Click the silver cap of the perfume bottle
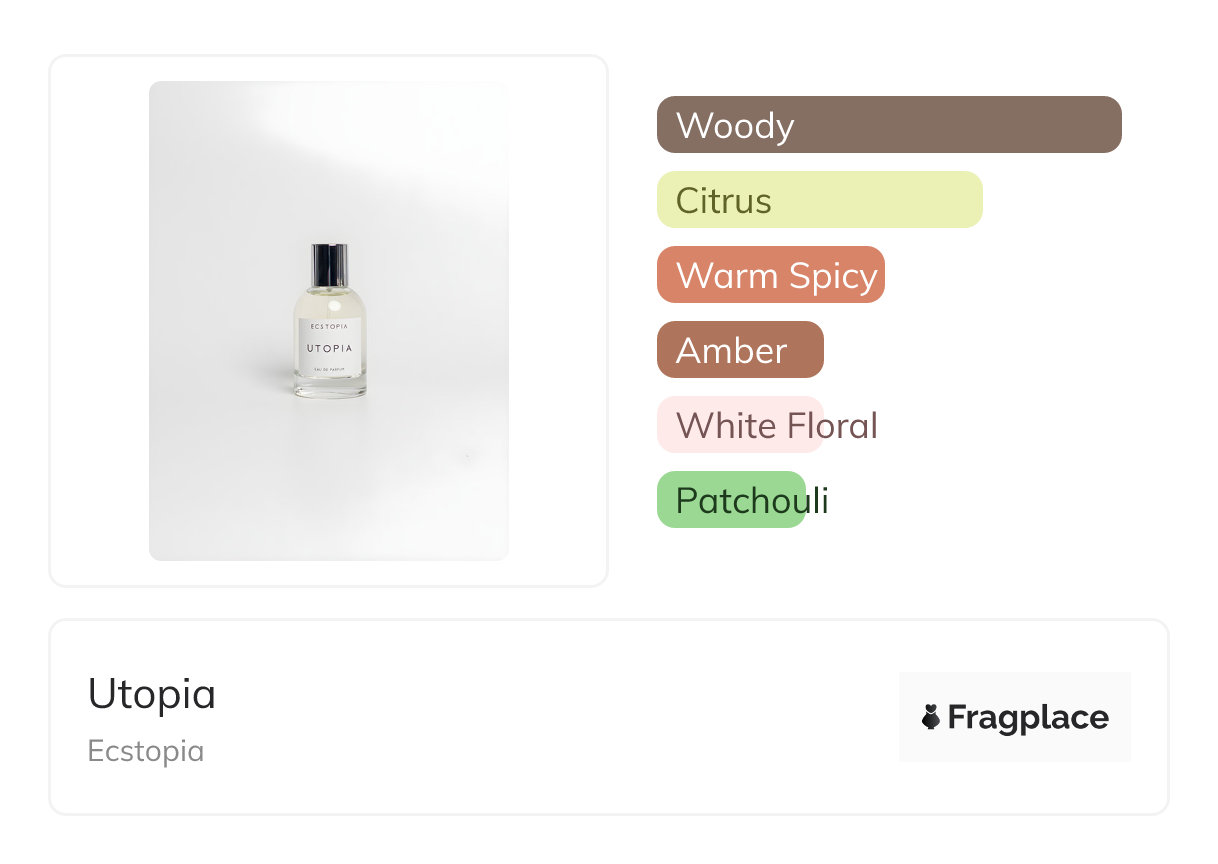 pyautogui.click(x=330, y=265)
